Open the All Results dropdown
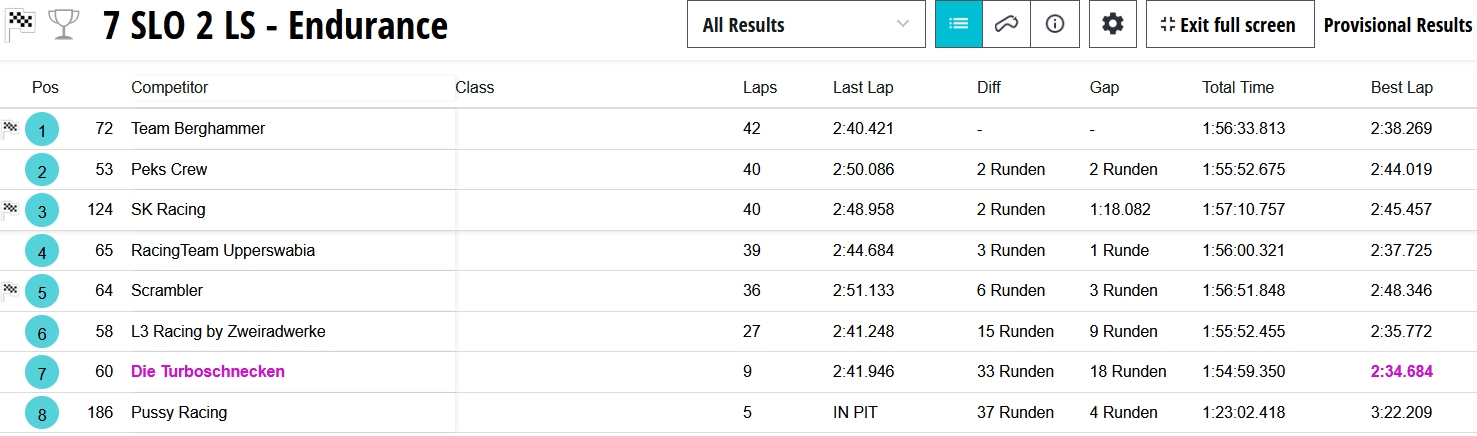This screenshot has height=436, width=1477. (x=806, y=25)
